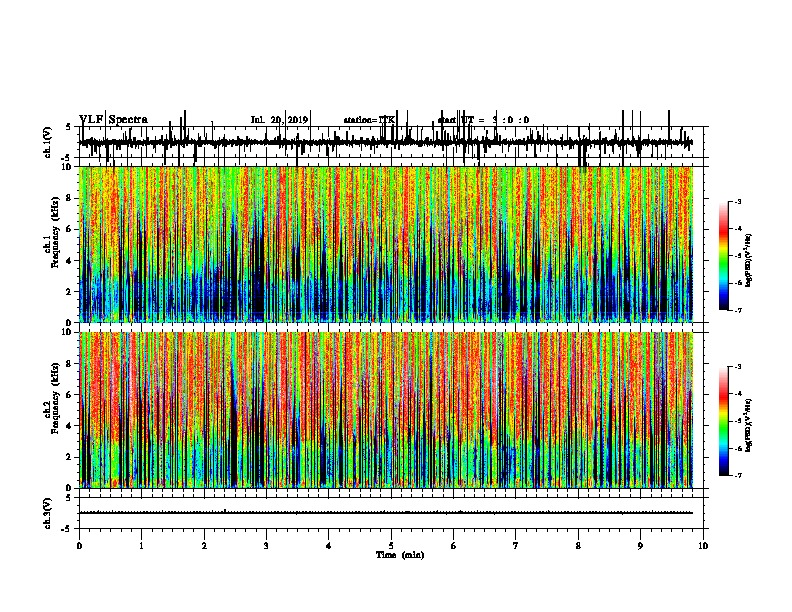Click the "-7" value on ch.2 color bar
The width and height of the screenshot is (792, 612).
tap(738, 476)
